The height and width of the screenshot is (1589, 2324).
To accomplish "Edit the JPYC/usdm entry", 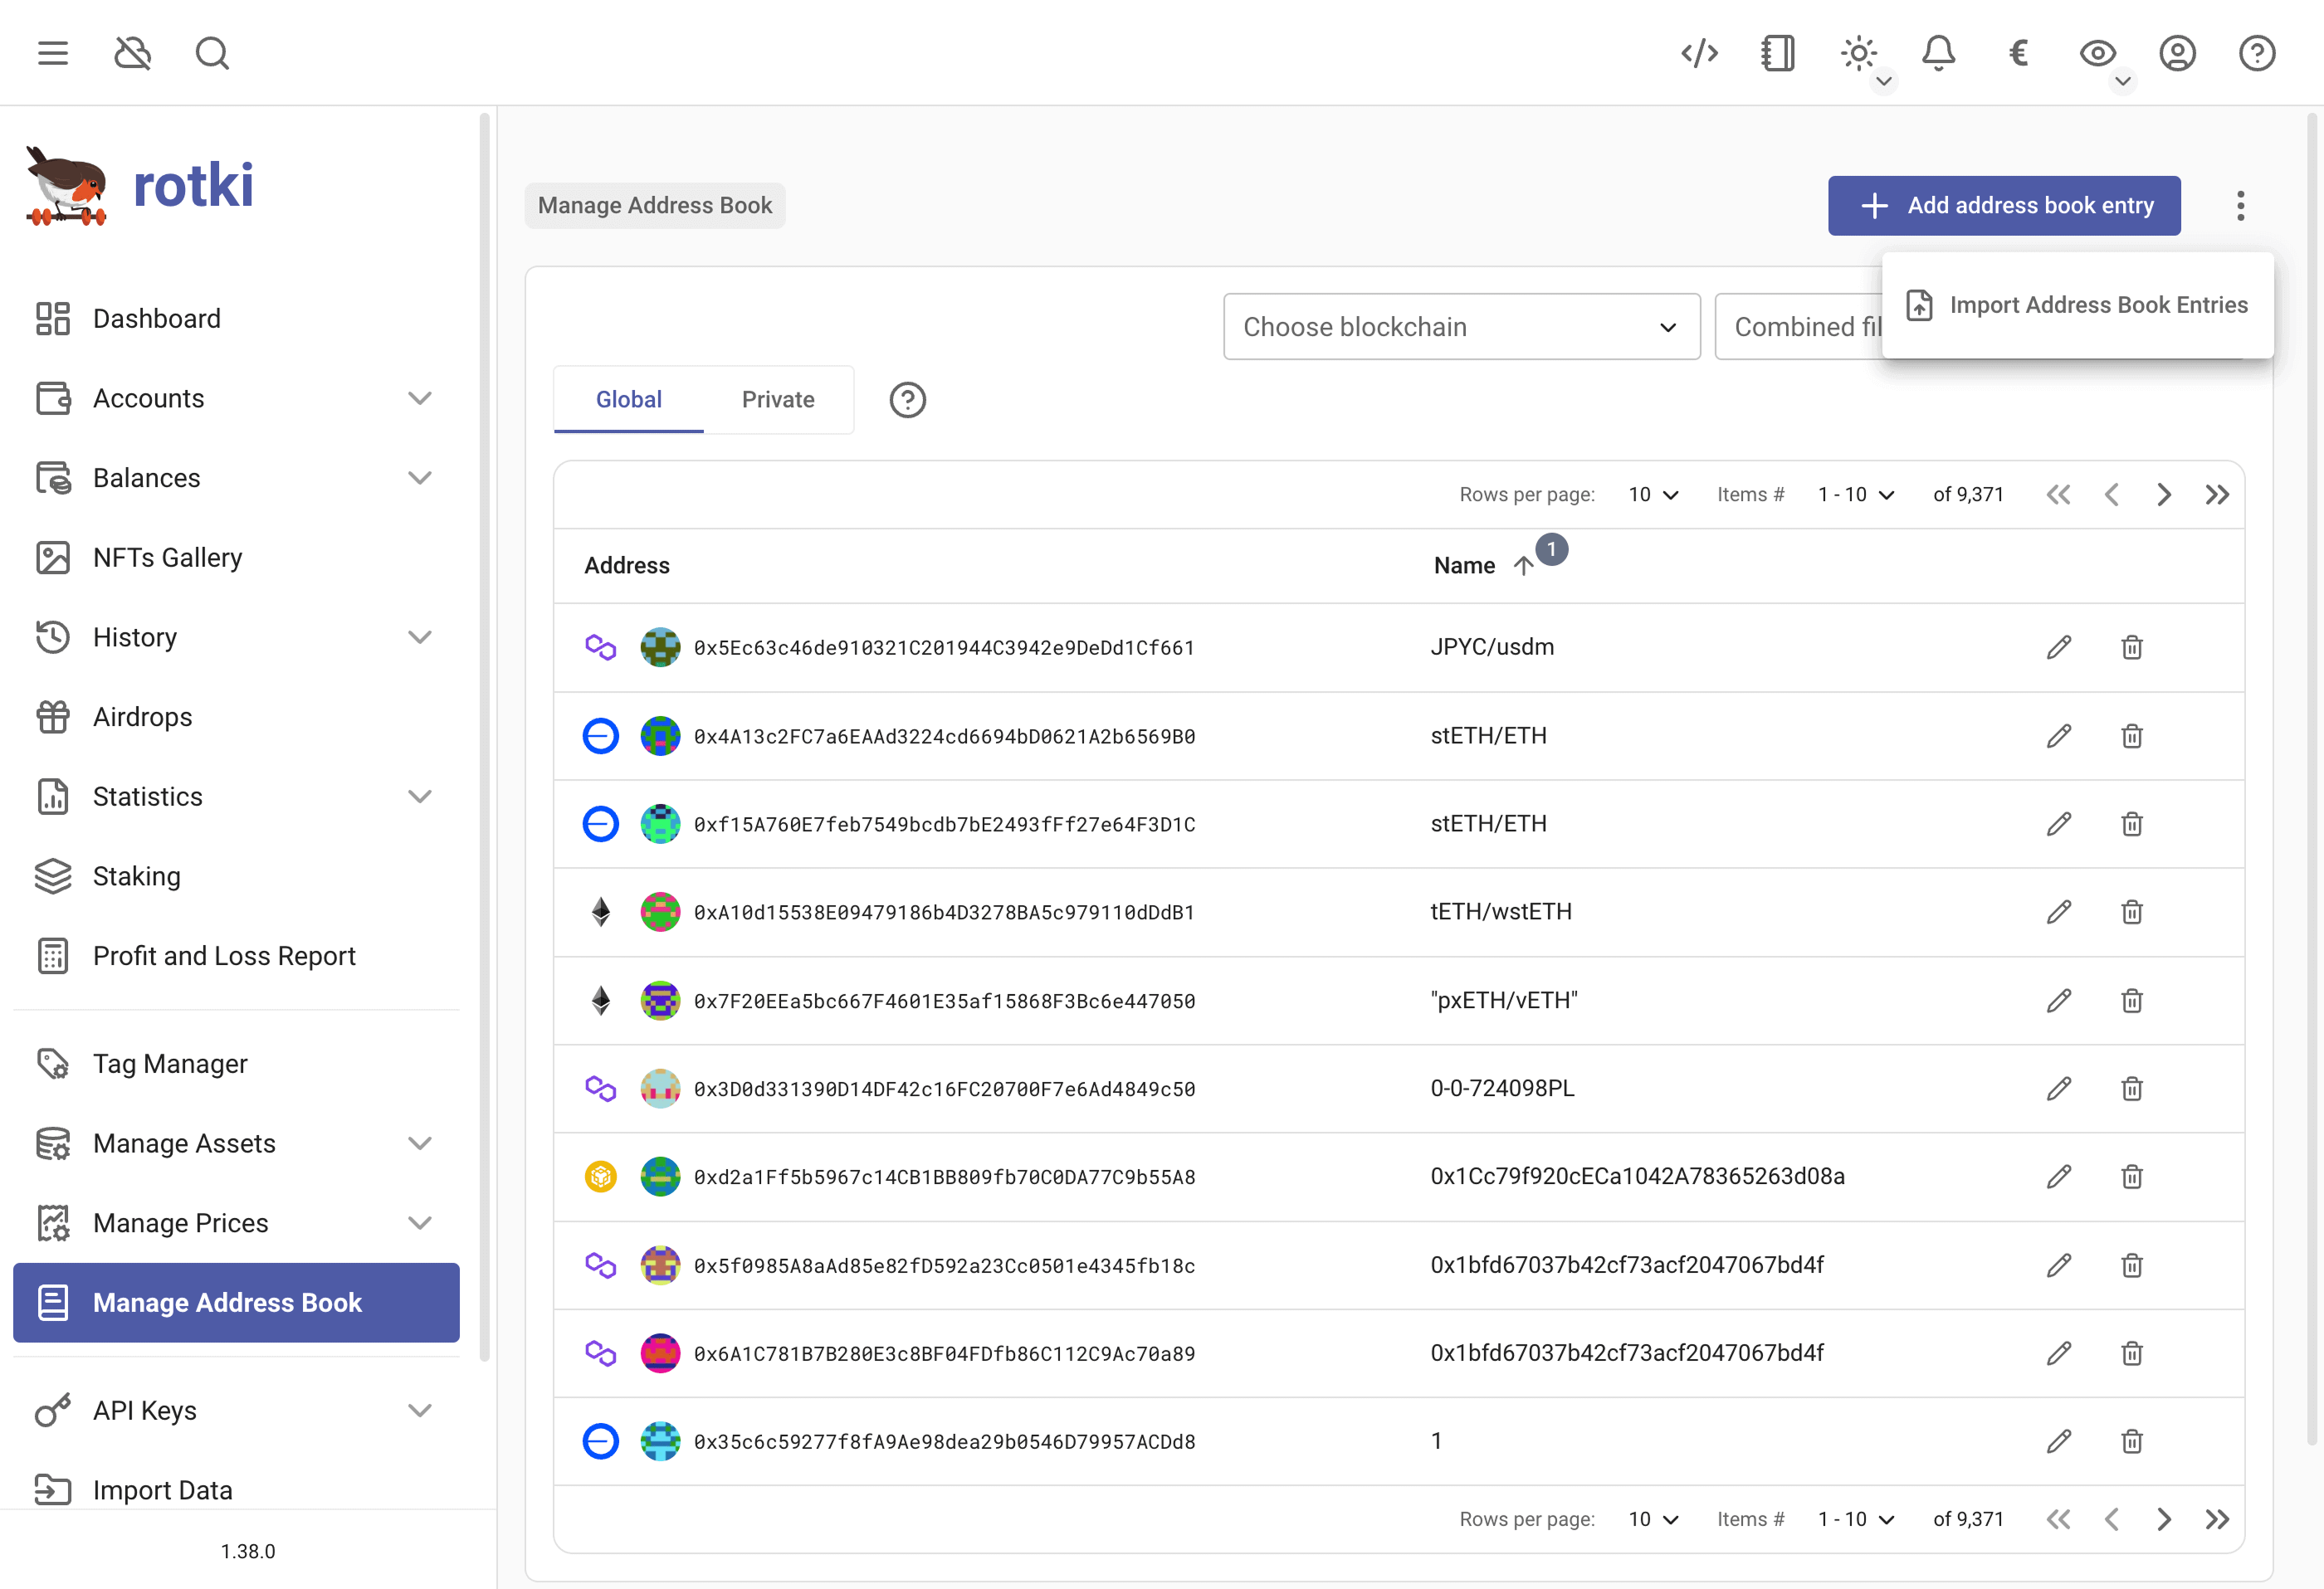I will (x=2058, y=648).
